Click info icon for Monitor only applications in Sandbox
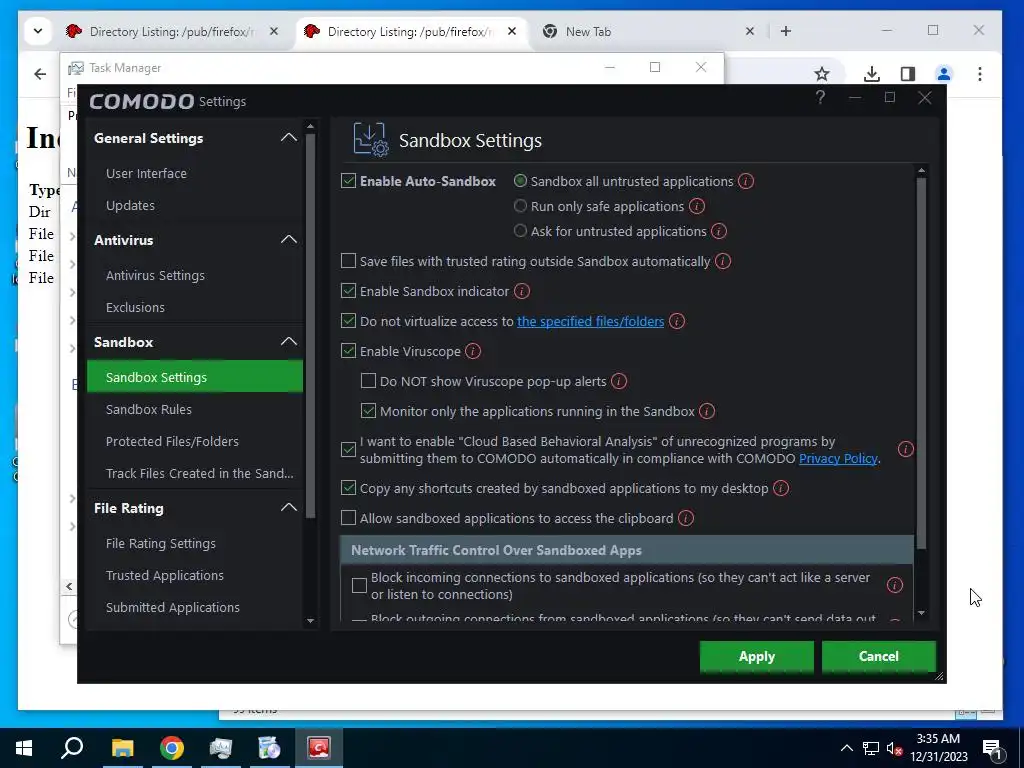 tap(707, 411)
